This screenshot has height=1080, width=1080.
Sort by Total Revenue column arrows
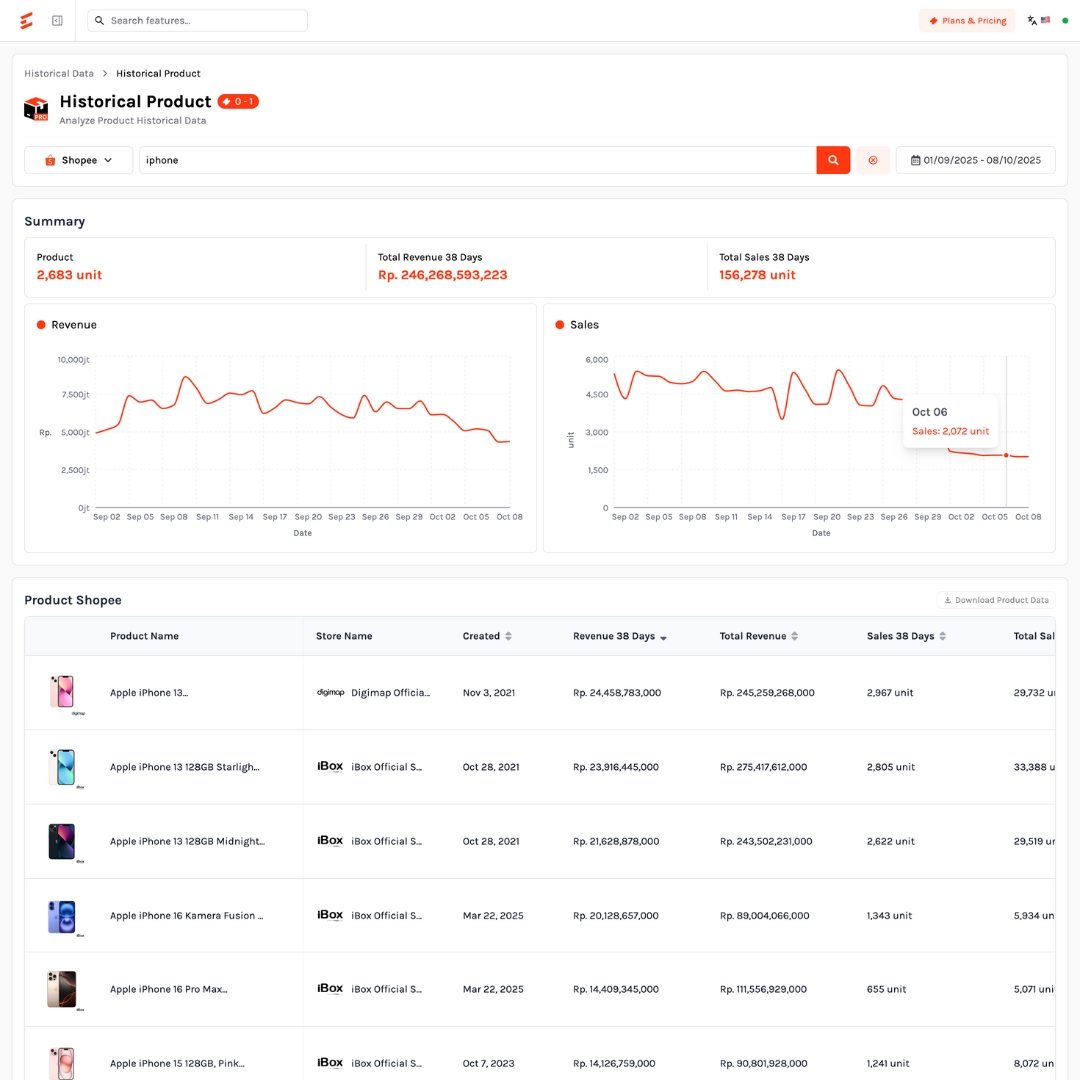pos(795,636)
